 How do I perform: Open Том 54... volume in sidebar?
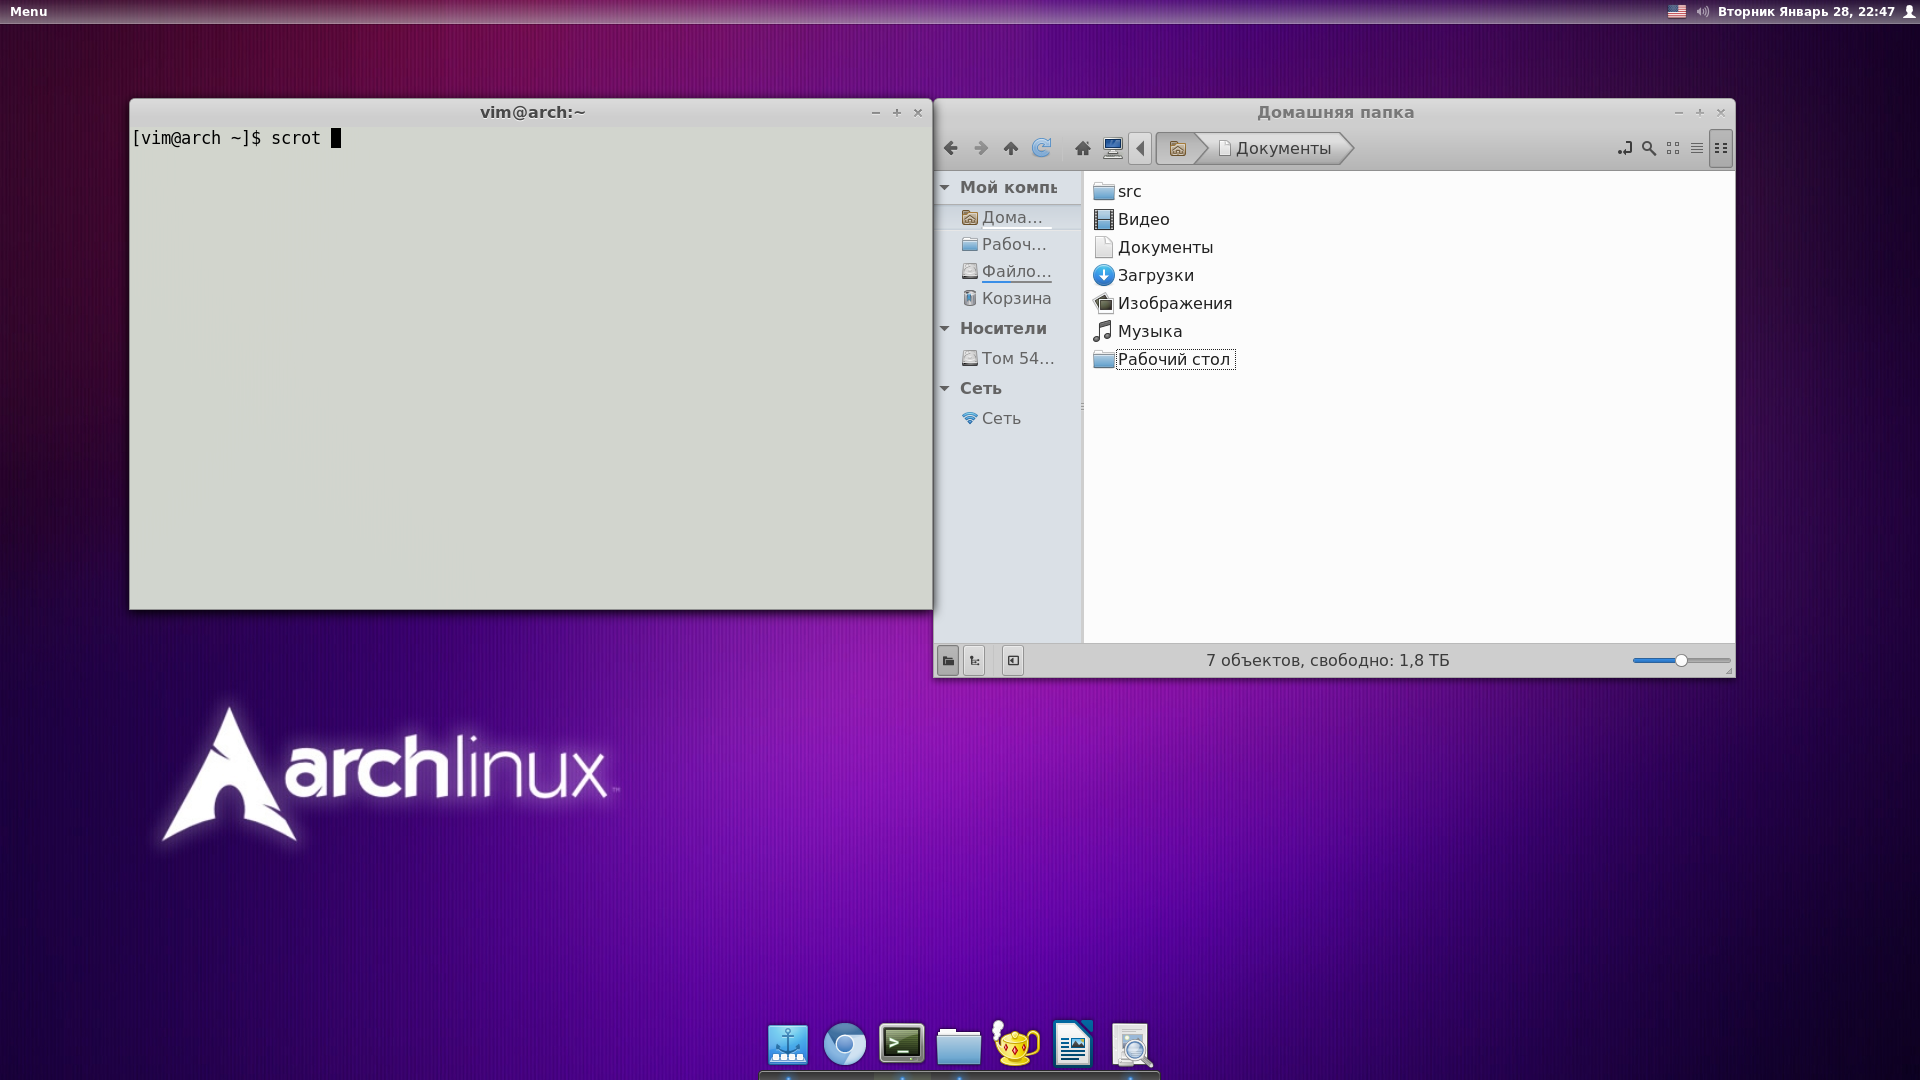1008,358
